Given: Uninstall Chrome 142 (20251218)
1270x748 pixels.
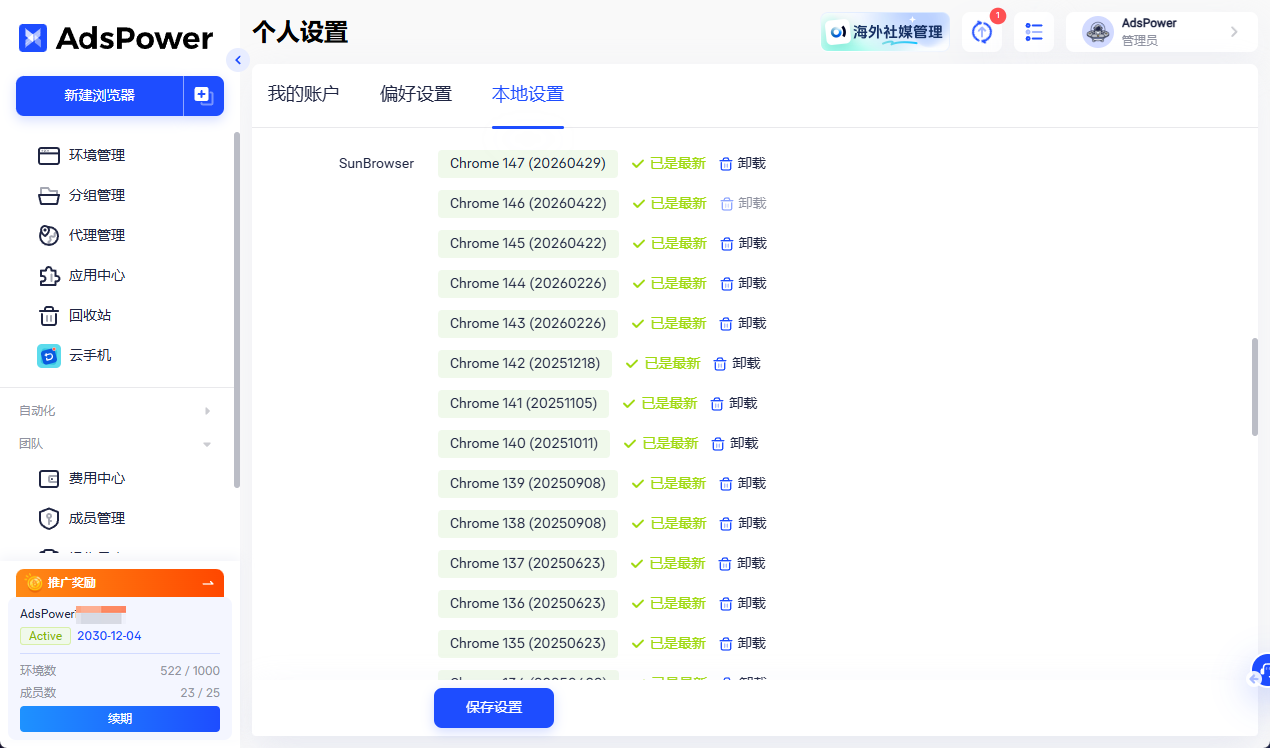Looking at the screenshot, I should coord(737,363).
